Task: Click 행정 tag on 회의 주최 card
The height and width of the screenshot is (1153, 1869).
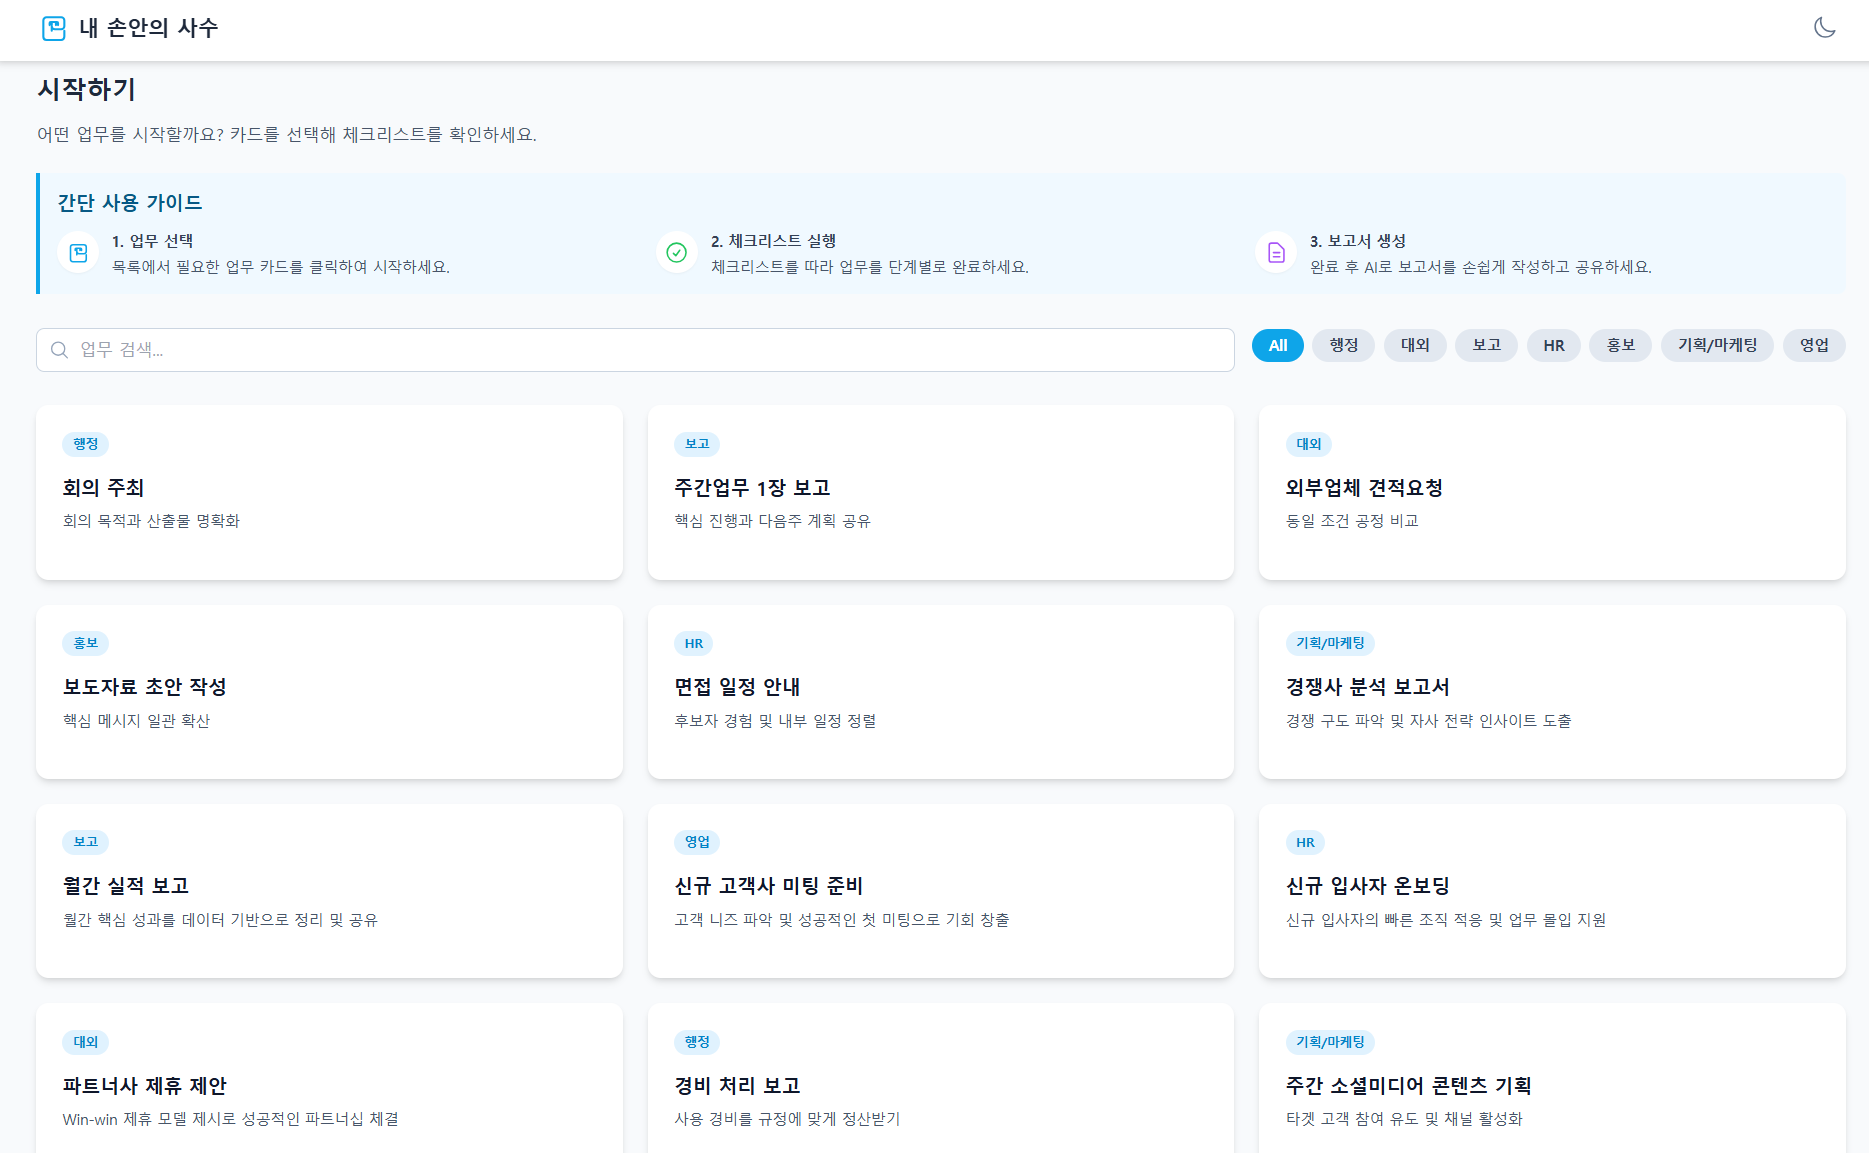Action: point(86,444)
